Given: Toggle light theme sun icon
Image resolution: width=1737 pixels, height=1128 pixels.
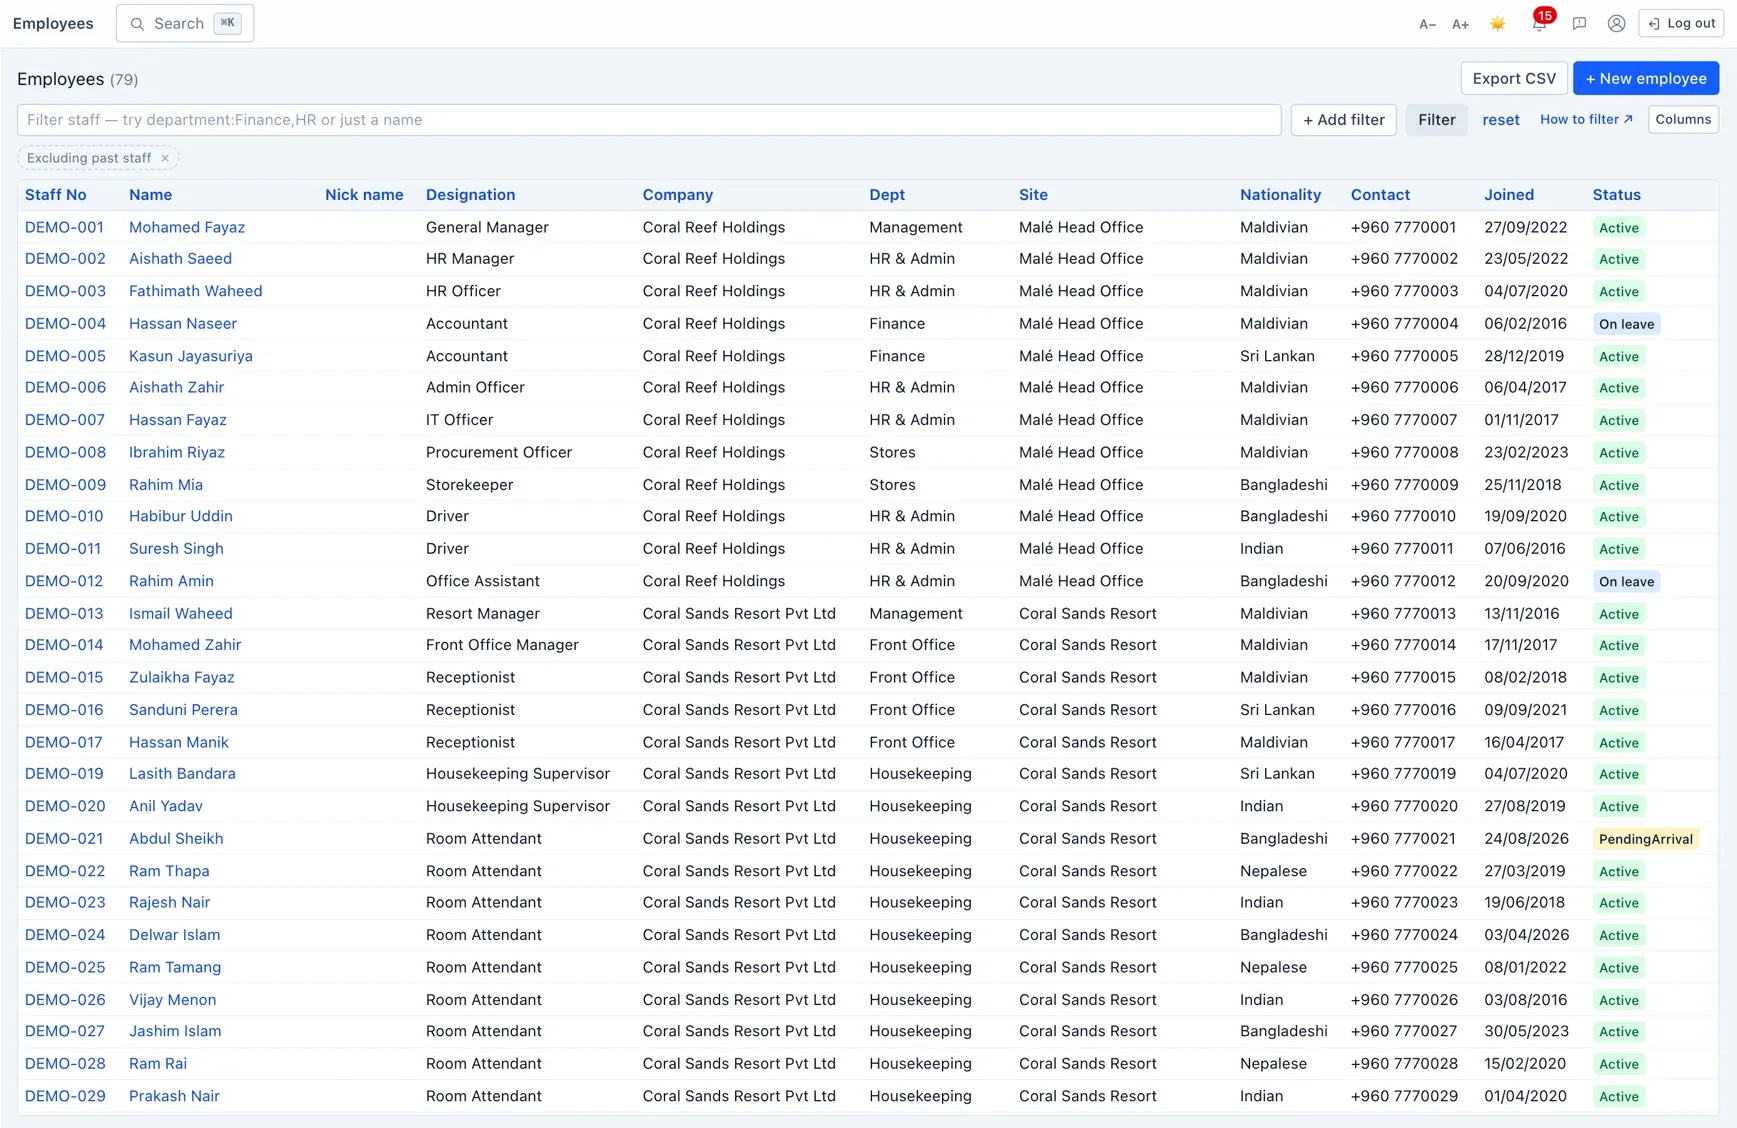Looking at the screenshot, I should [x=1497, y=24].
